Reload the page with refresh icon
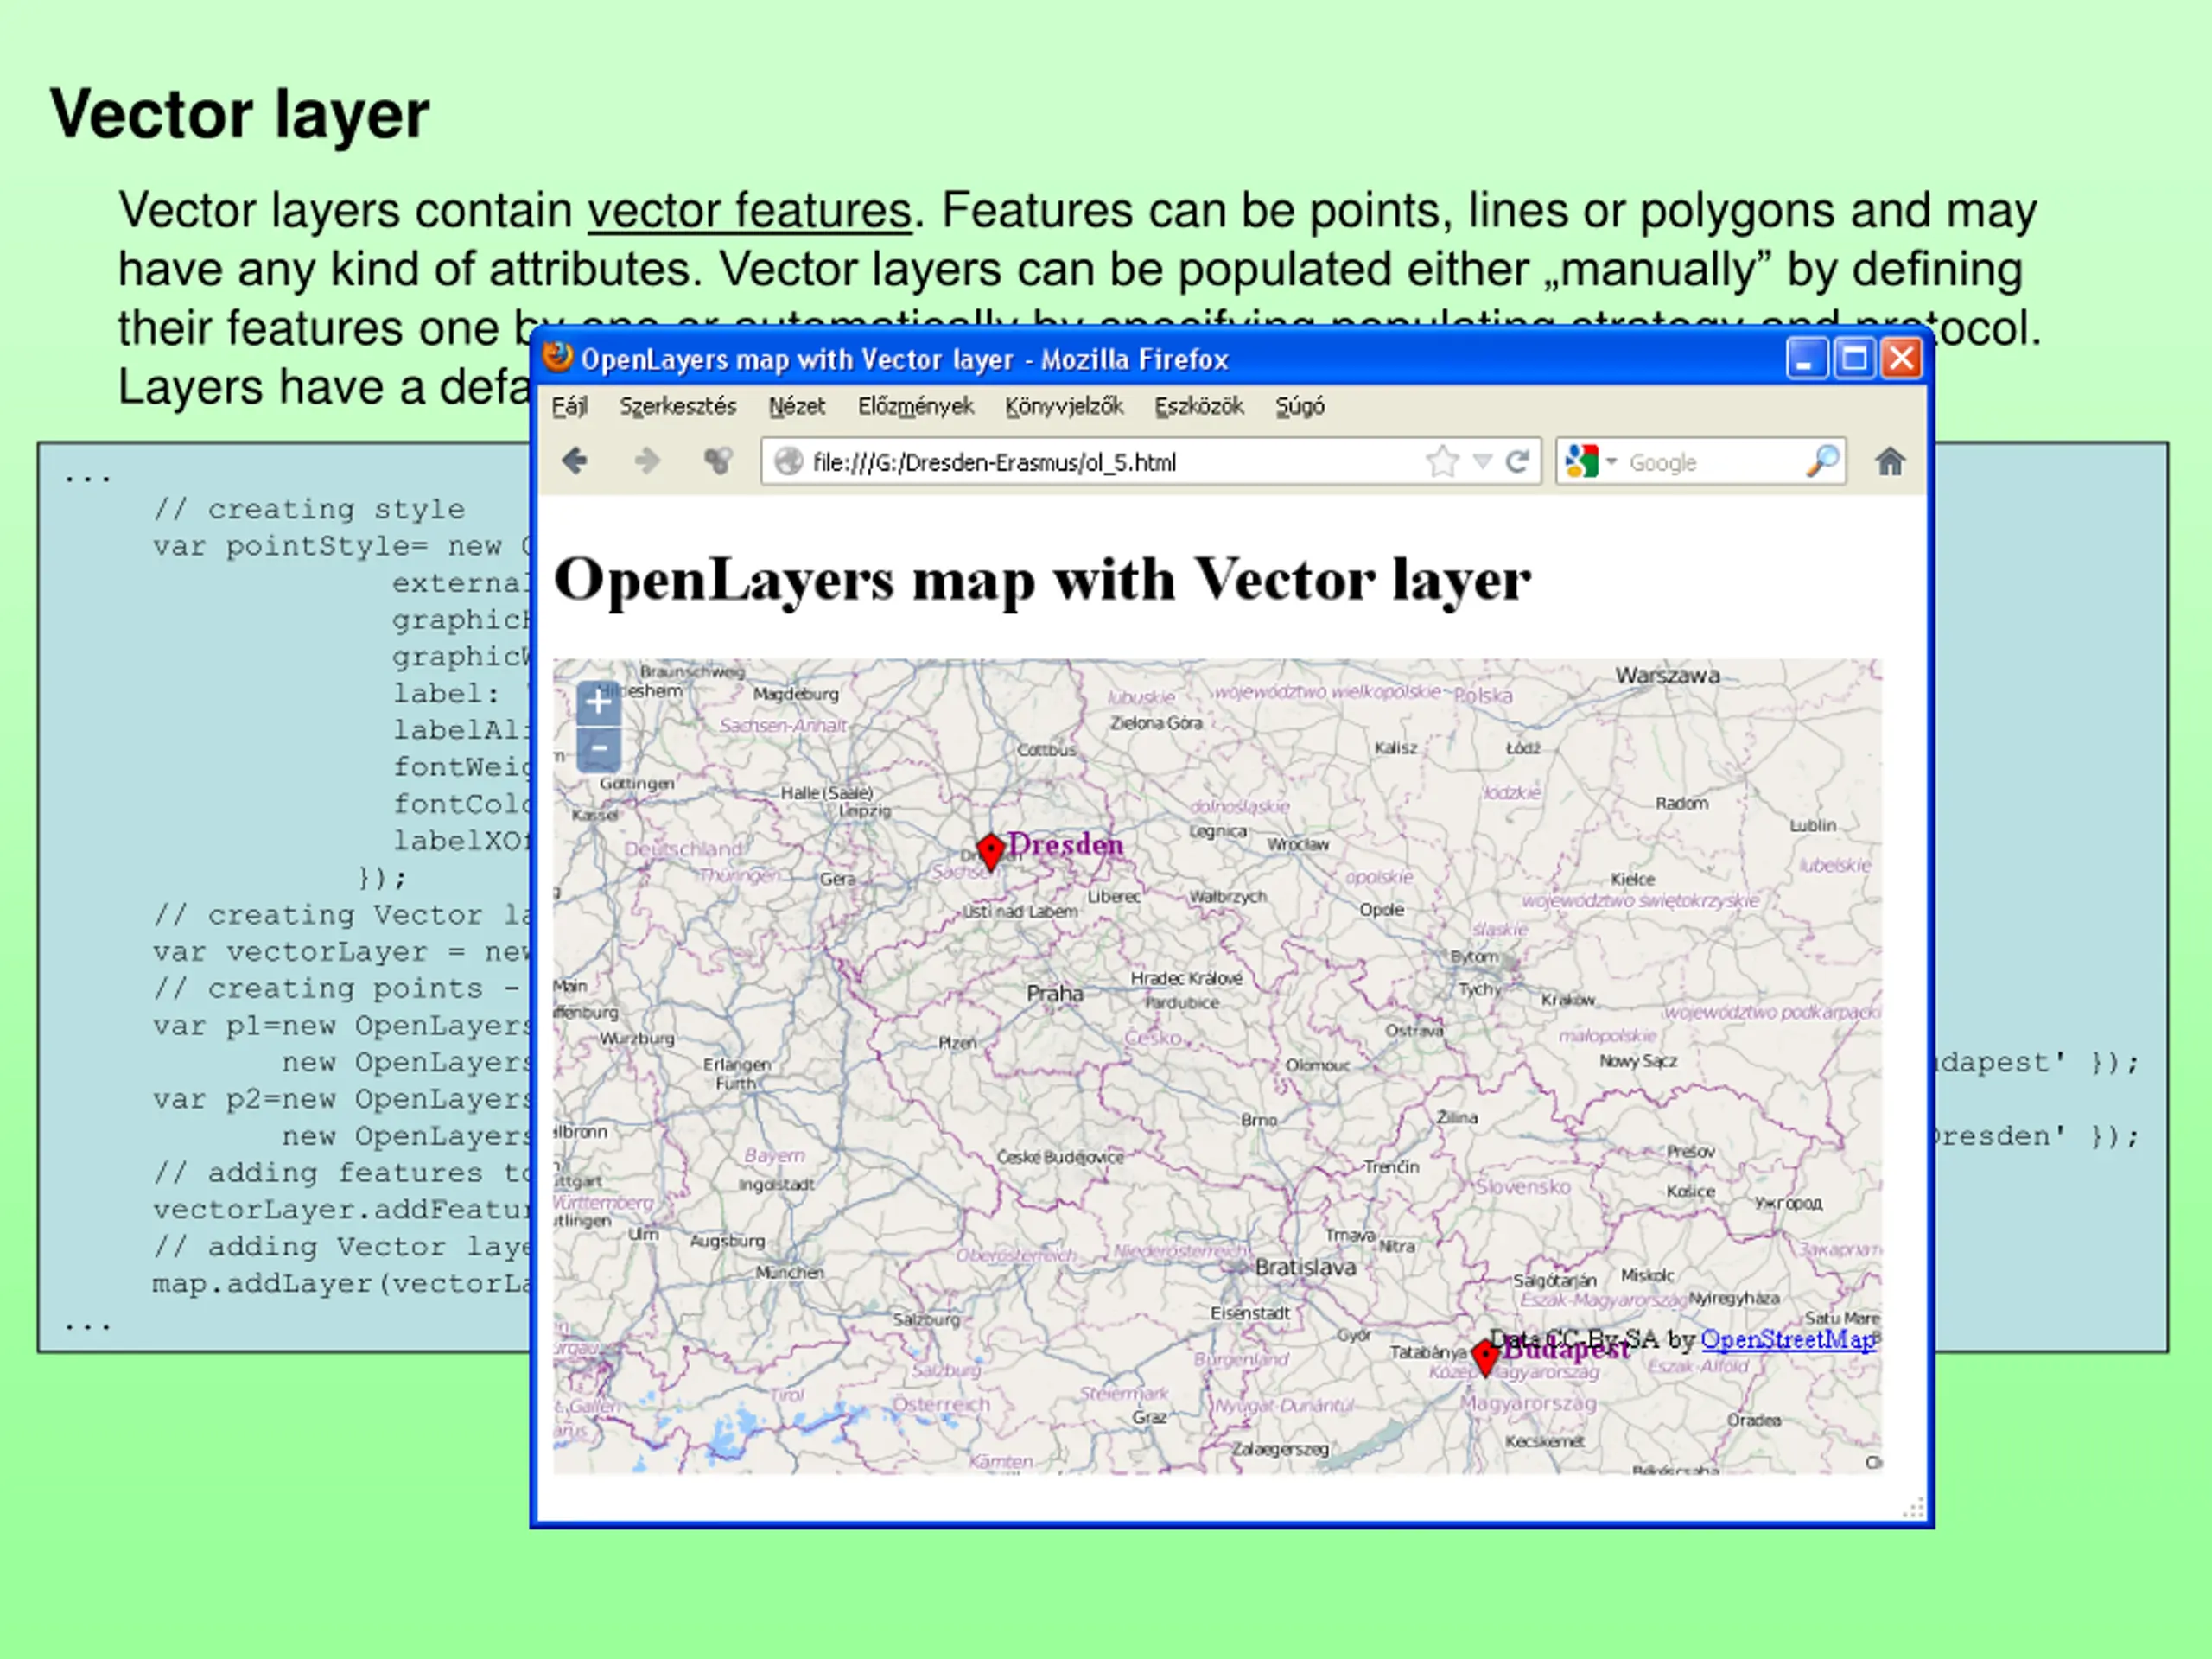The height and width of the screenshot is (1659, 2212). [1517, 461]
